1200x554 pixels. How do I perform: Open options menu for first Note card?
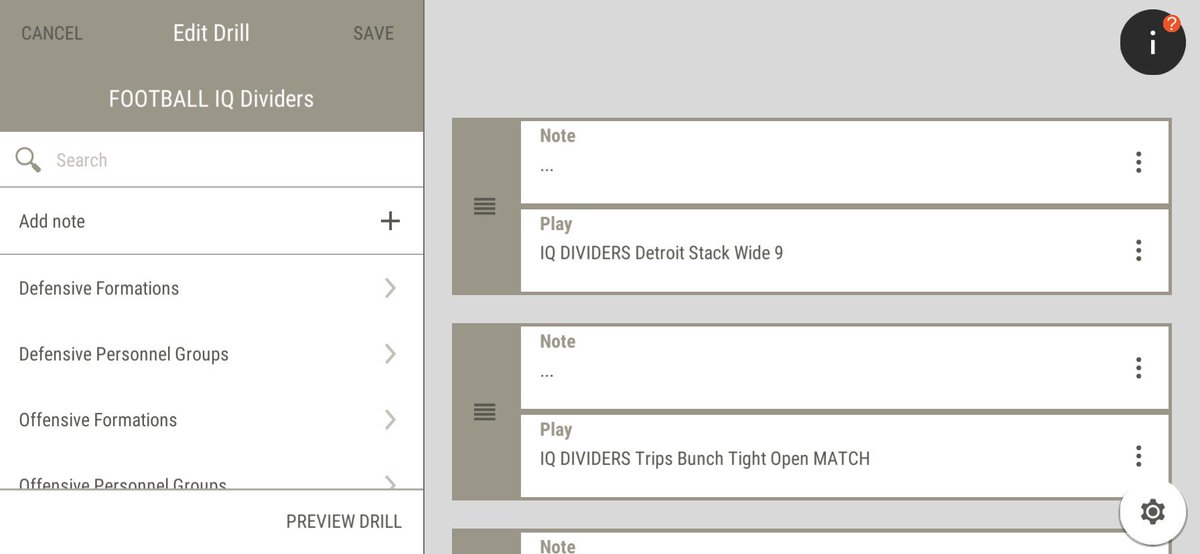(1138, 162)
